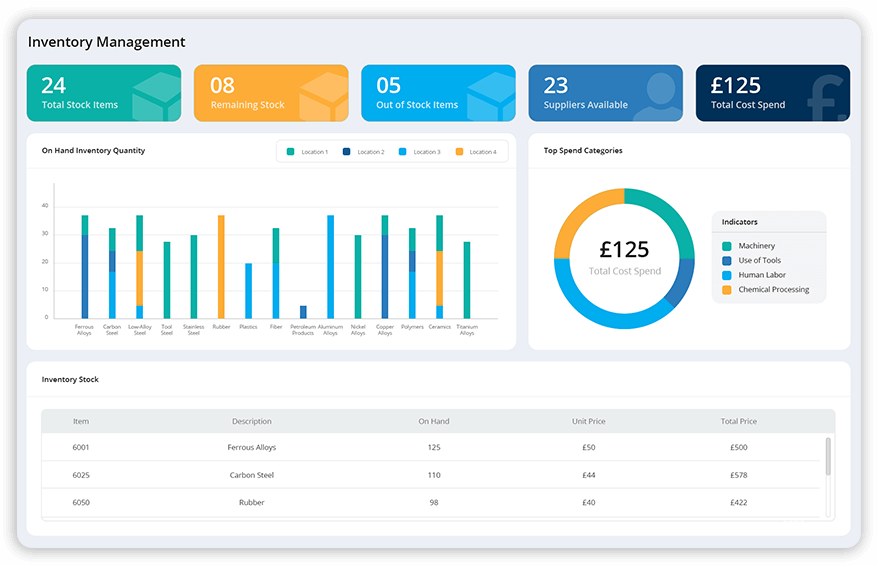The height and width of the screenshot is (566, 878).
Task: Click the Chemical Processing orange swatch
Action: coord(727,290)
